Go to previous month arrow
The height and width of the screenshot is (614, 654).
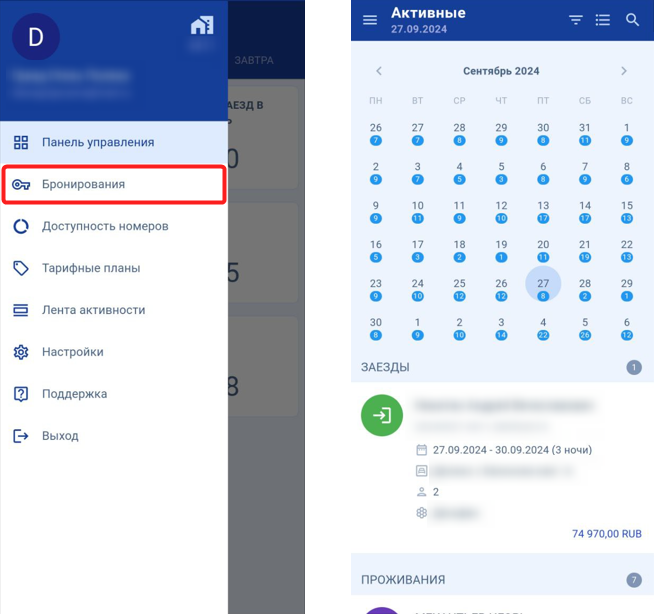(379, 71)
